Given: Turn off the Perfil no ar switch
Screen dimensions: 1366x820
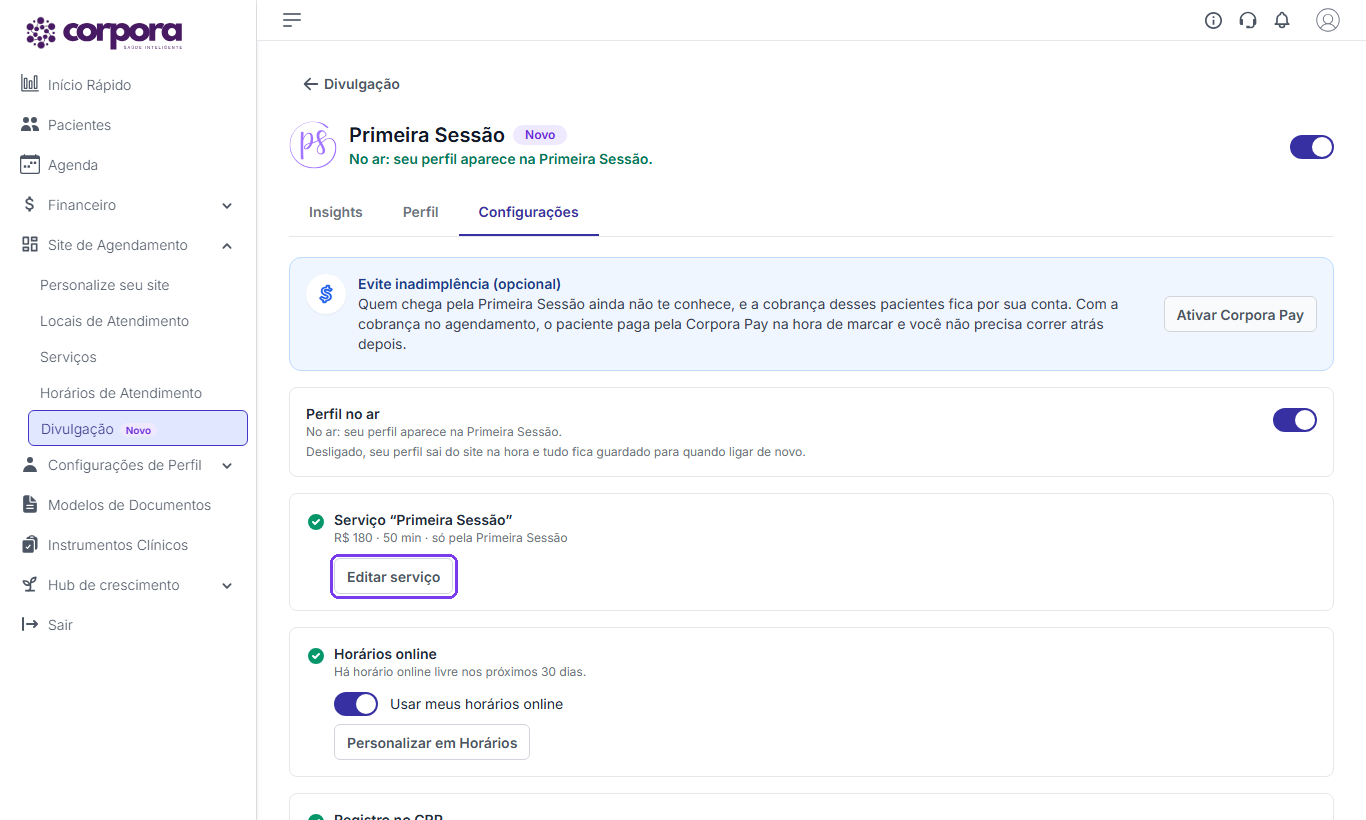Looking at the screenshot, I should [1295, 420].
